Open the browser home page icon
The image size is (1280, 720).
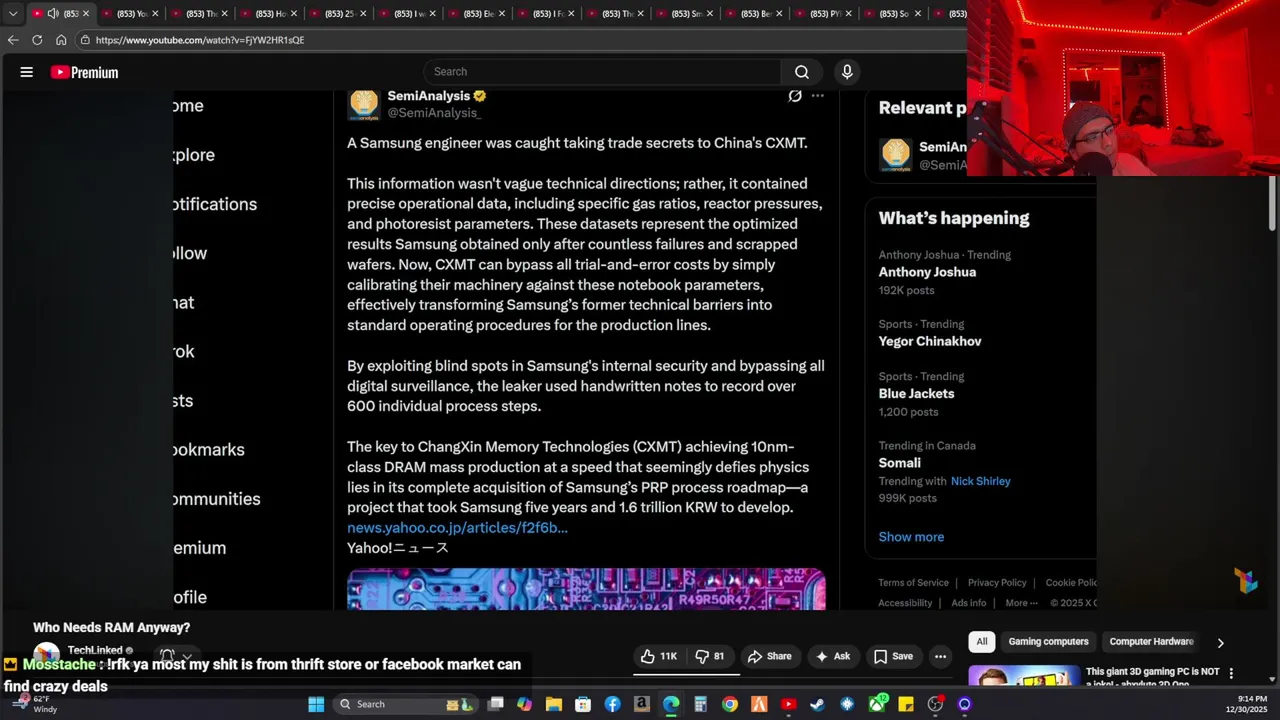coord(61,40)
